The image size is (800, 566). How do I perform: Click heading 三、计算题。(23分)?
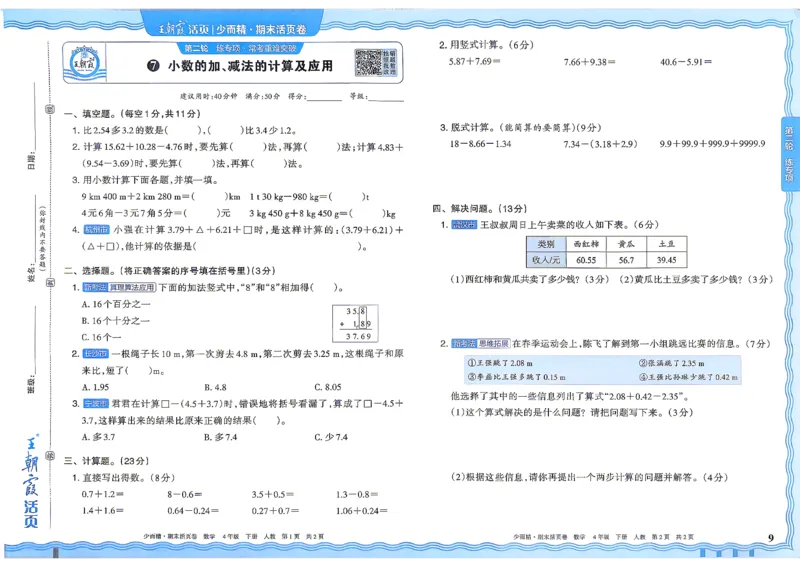[x=106, y=461]
